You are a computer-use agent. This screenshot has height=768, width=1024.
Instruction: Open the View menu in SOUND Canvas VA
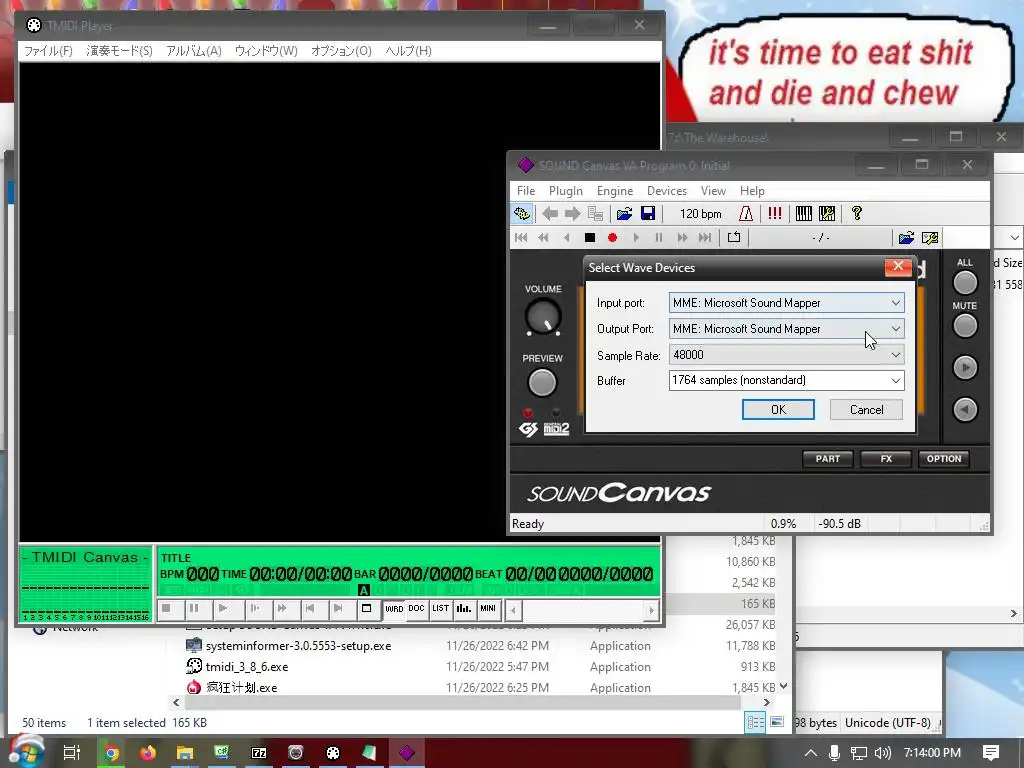713,191
